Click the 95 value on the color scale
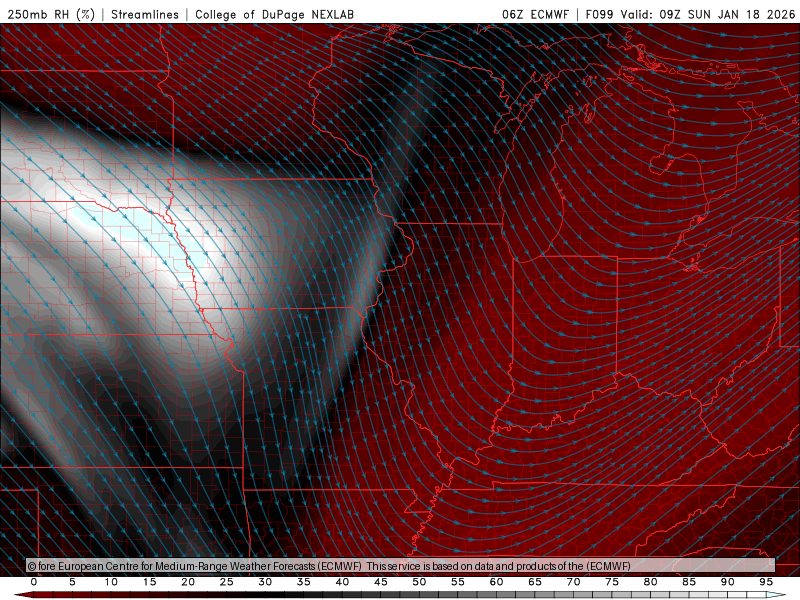The width and height of the screenshot is (800, 600). (x=766, y=582)
